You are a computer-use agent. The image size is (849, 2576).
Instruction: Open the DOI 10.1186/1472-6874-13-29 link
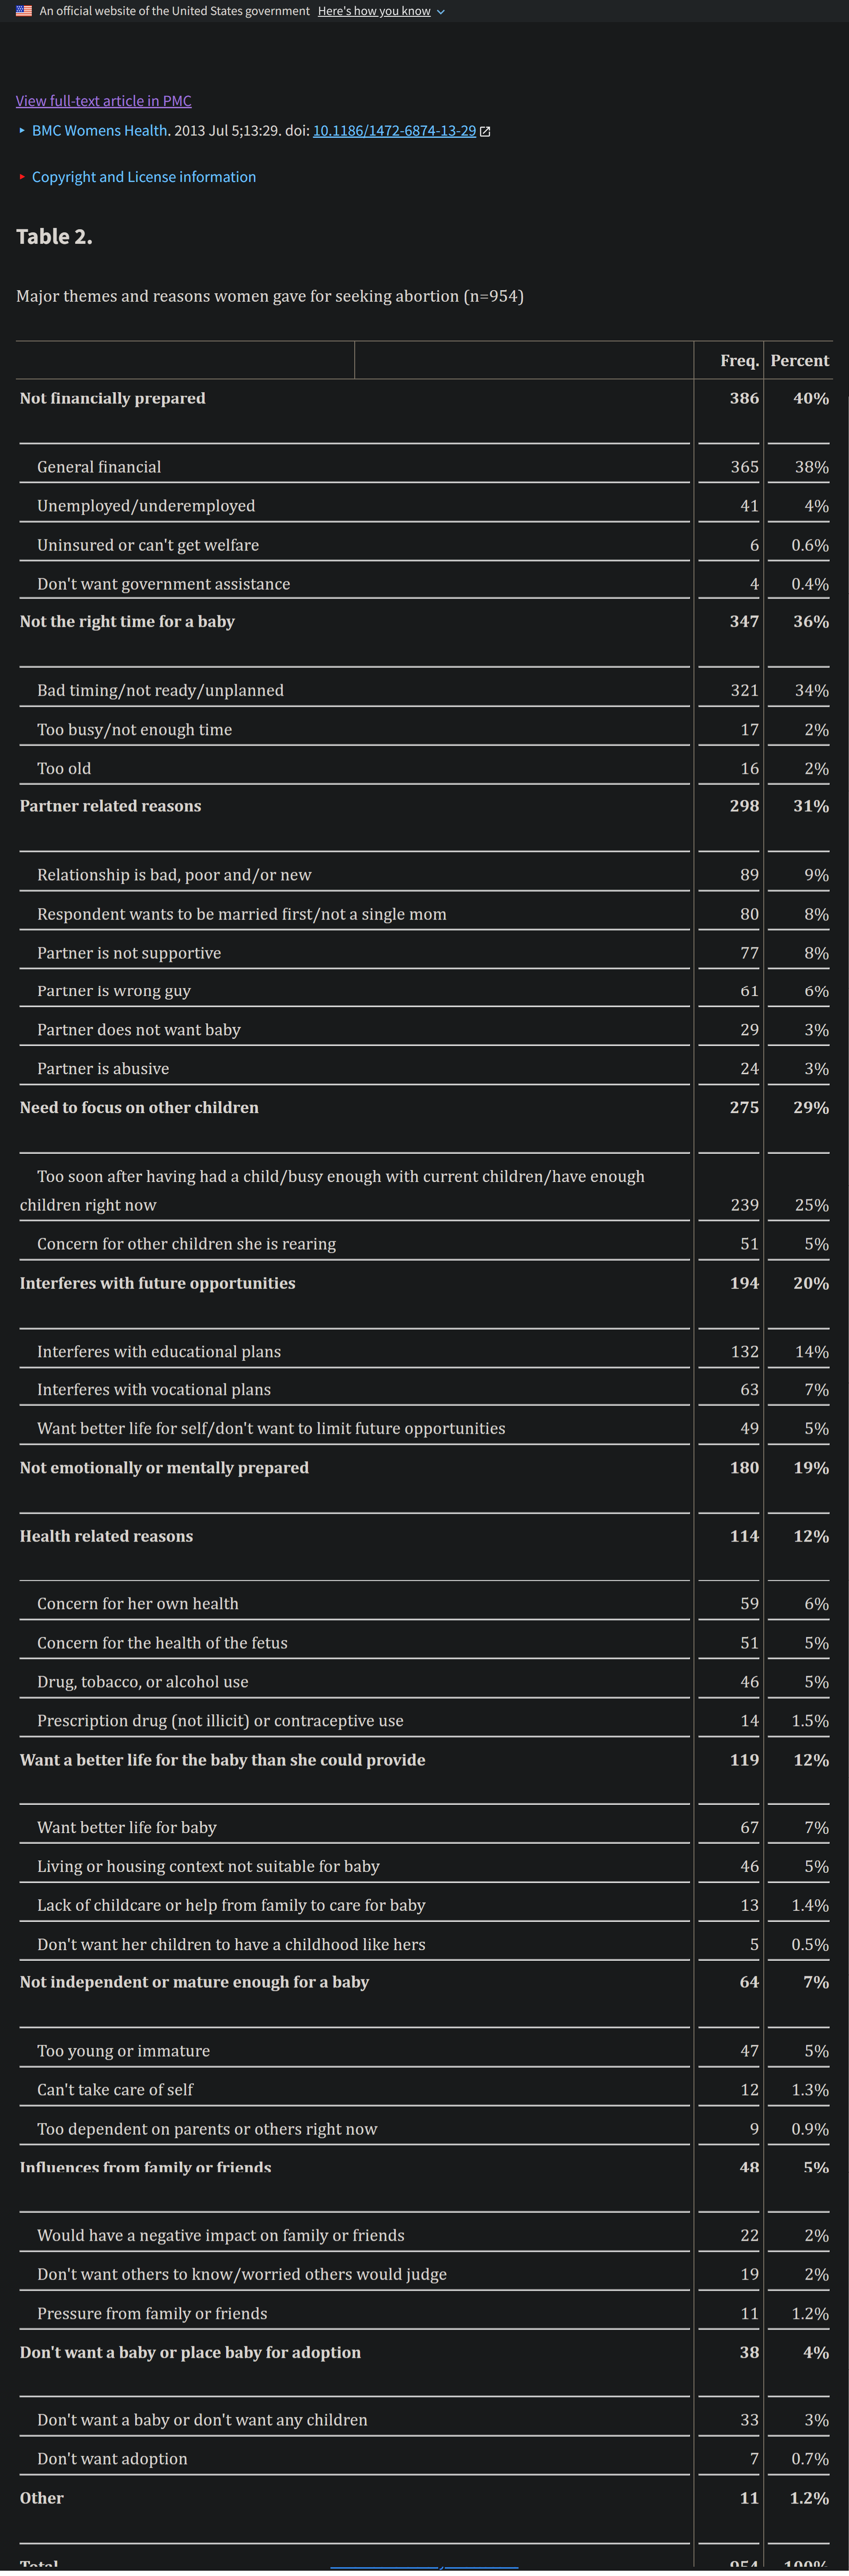coord(394,131)
